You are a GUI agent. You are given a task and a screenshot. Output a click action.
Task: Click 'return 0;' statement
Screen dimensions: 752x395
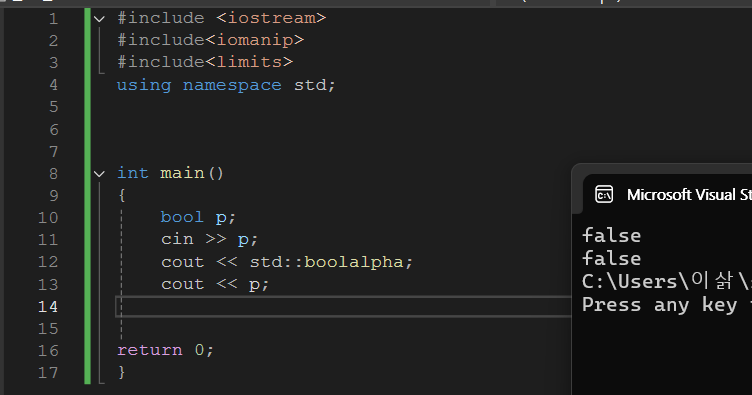[x=165, y=350]
